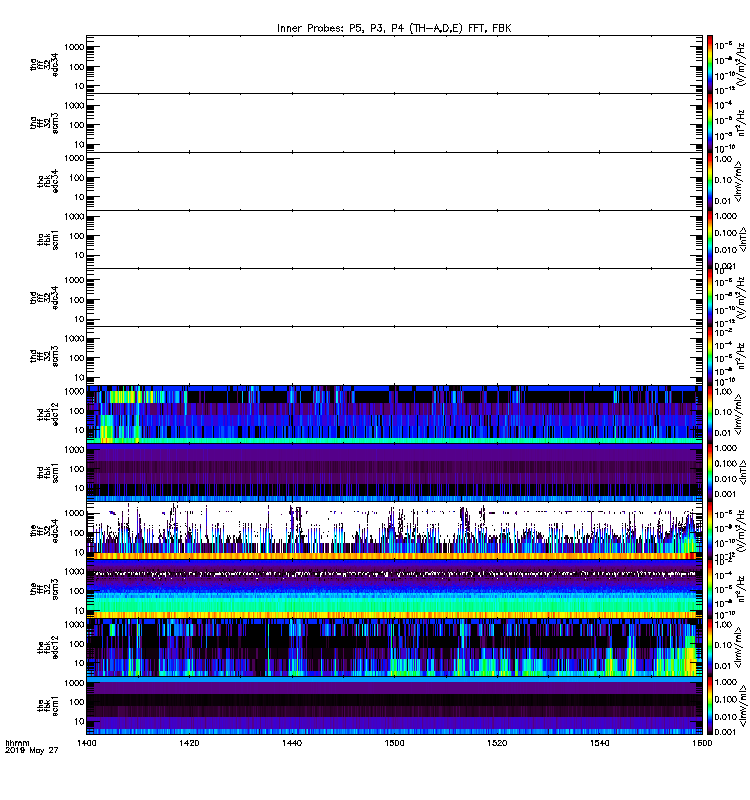
Task: Select the "the fff 32 edc34" panel label
Action: (44, 531)
